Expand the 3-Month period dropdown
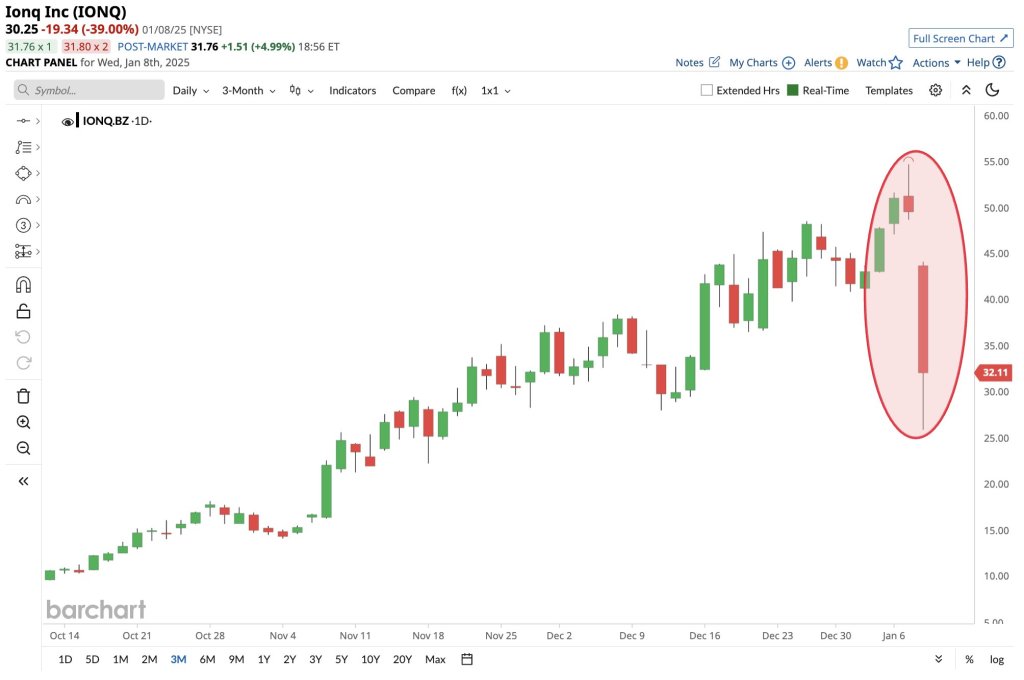The width and height of the screenshot is (1024, 680). (x=248, y=90)
